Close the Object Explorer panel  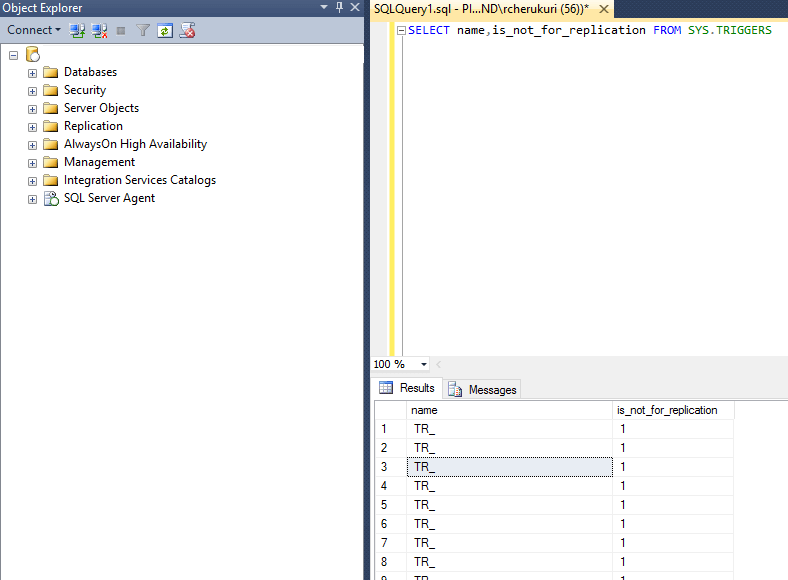[x=355, y=7]
